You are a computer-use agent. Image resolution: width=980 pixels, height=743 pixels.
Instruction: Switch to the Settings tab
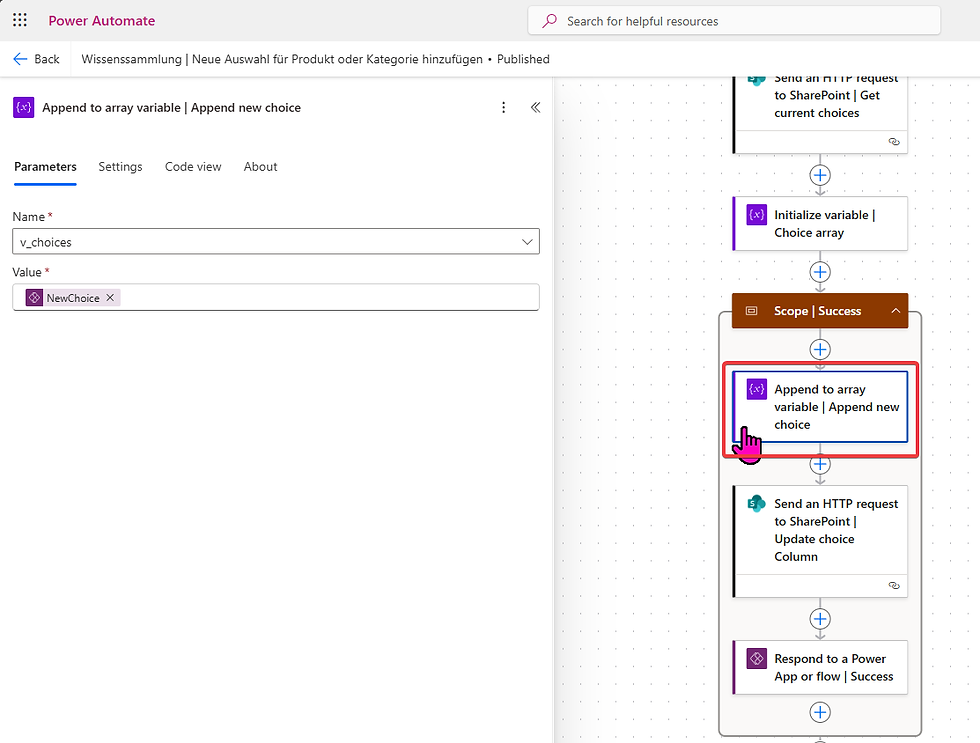click(x=120, y=167)
